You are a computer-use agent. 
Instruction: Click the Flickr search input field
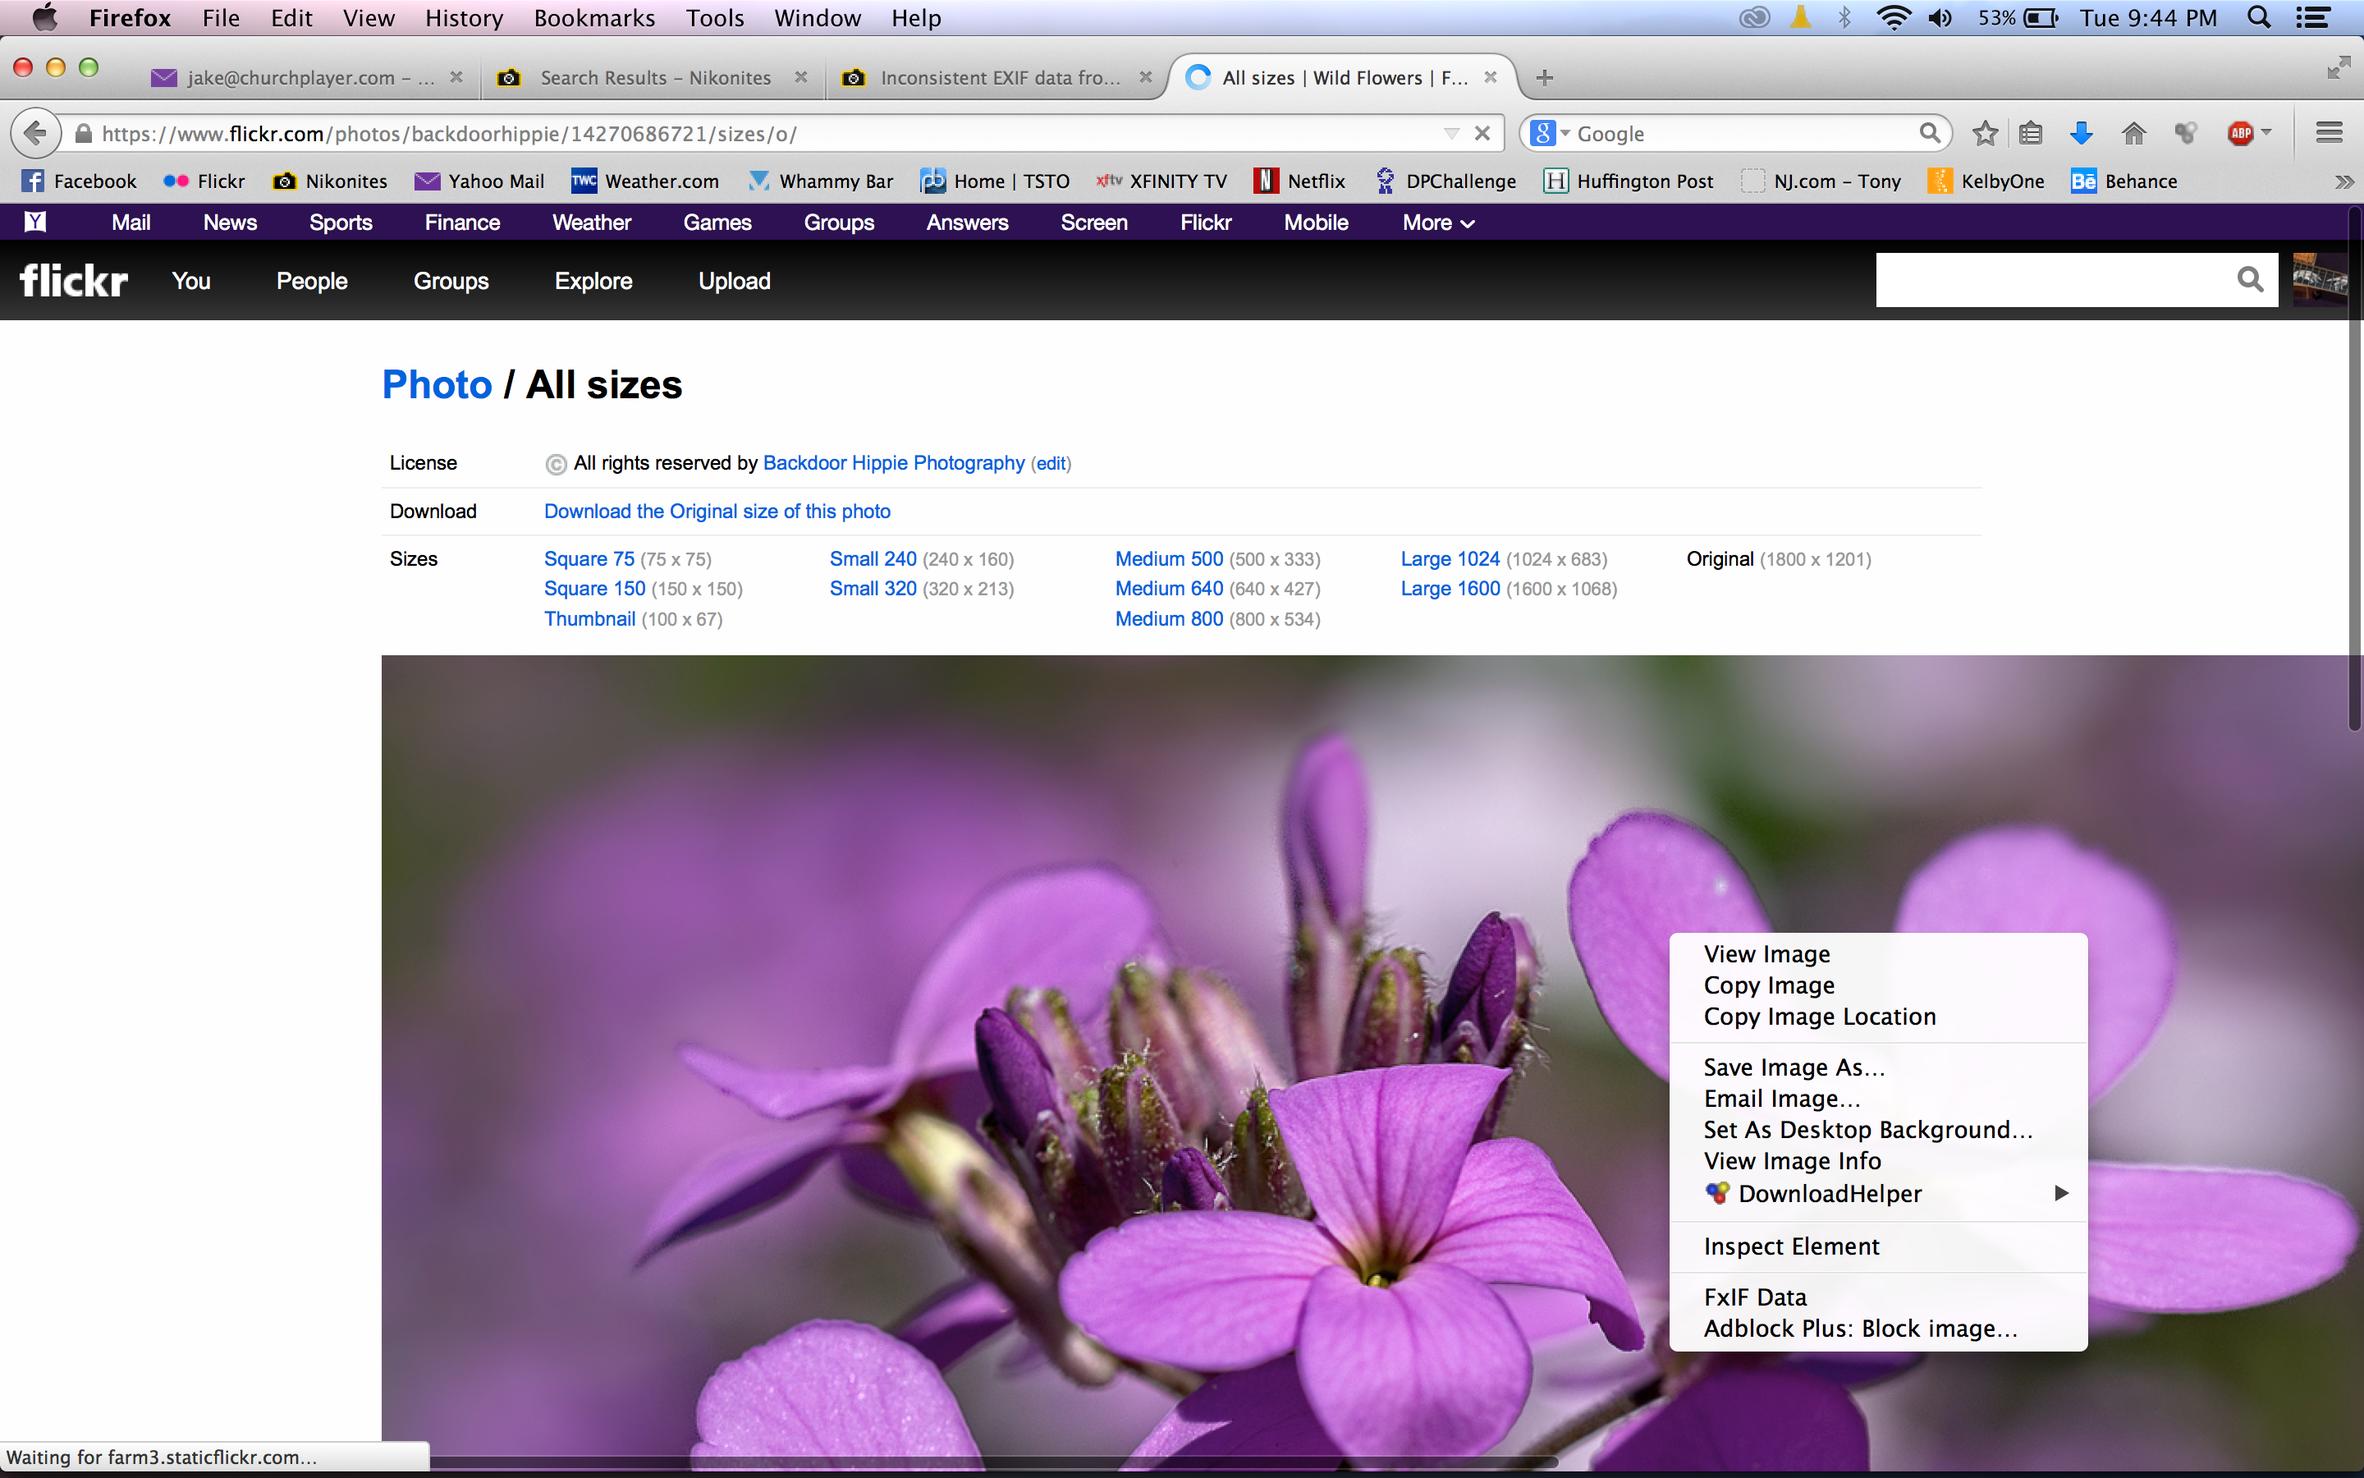point(2050,280)
